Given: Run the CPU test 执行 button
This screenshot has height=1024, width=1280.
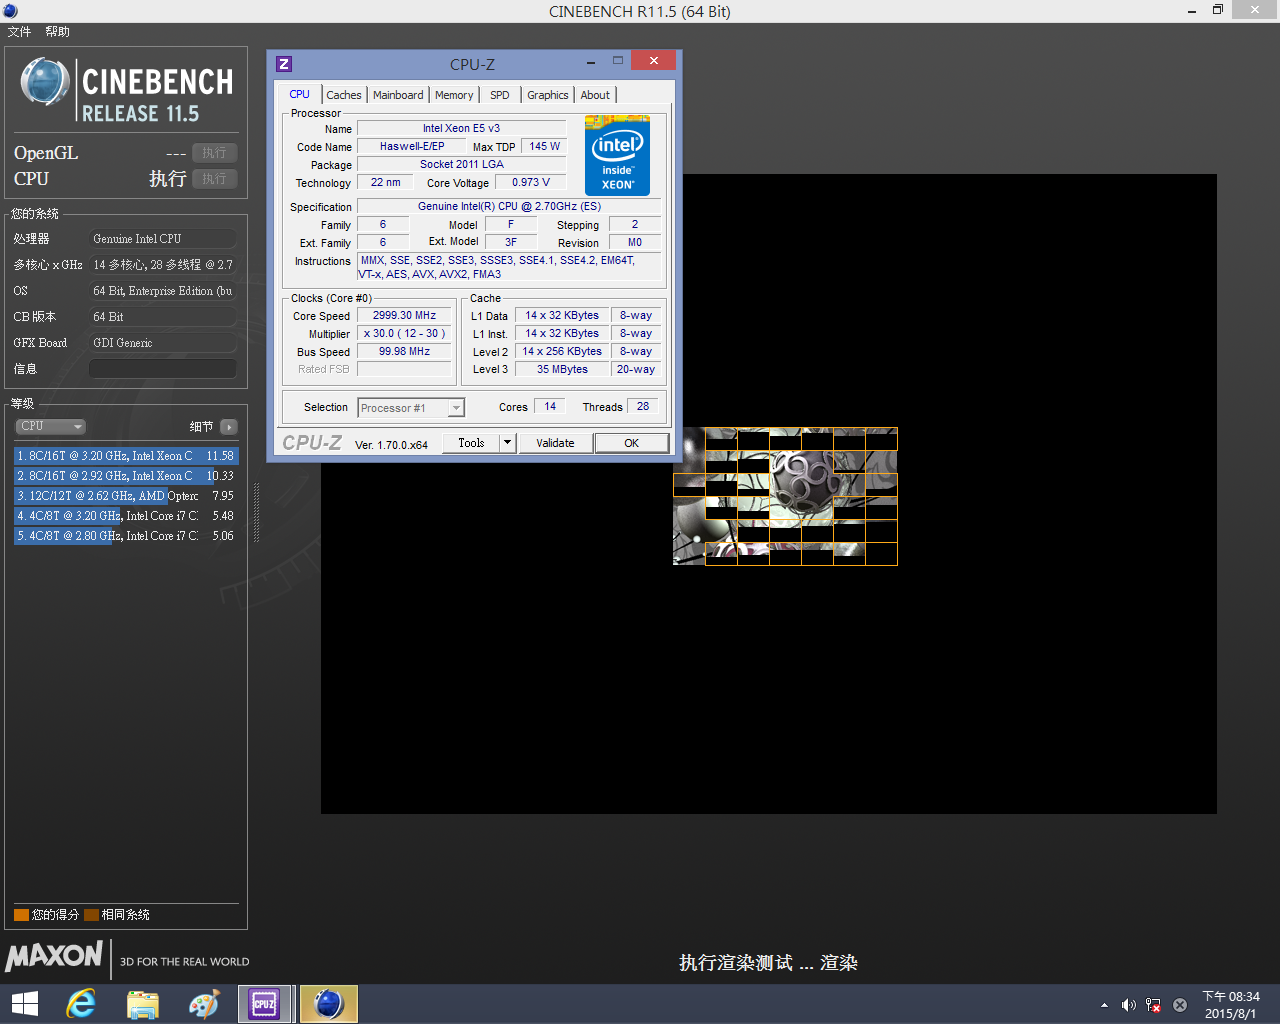Looking at the screenshot, I should 214,179.
